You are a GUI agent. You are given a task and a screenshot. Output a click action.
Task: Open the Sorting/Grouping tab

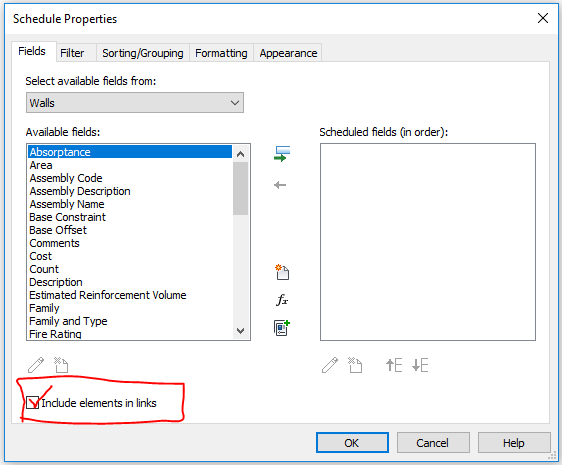click(x=143, y=53)
